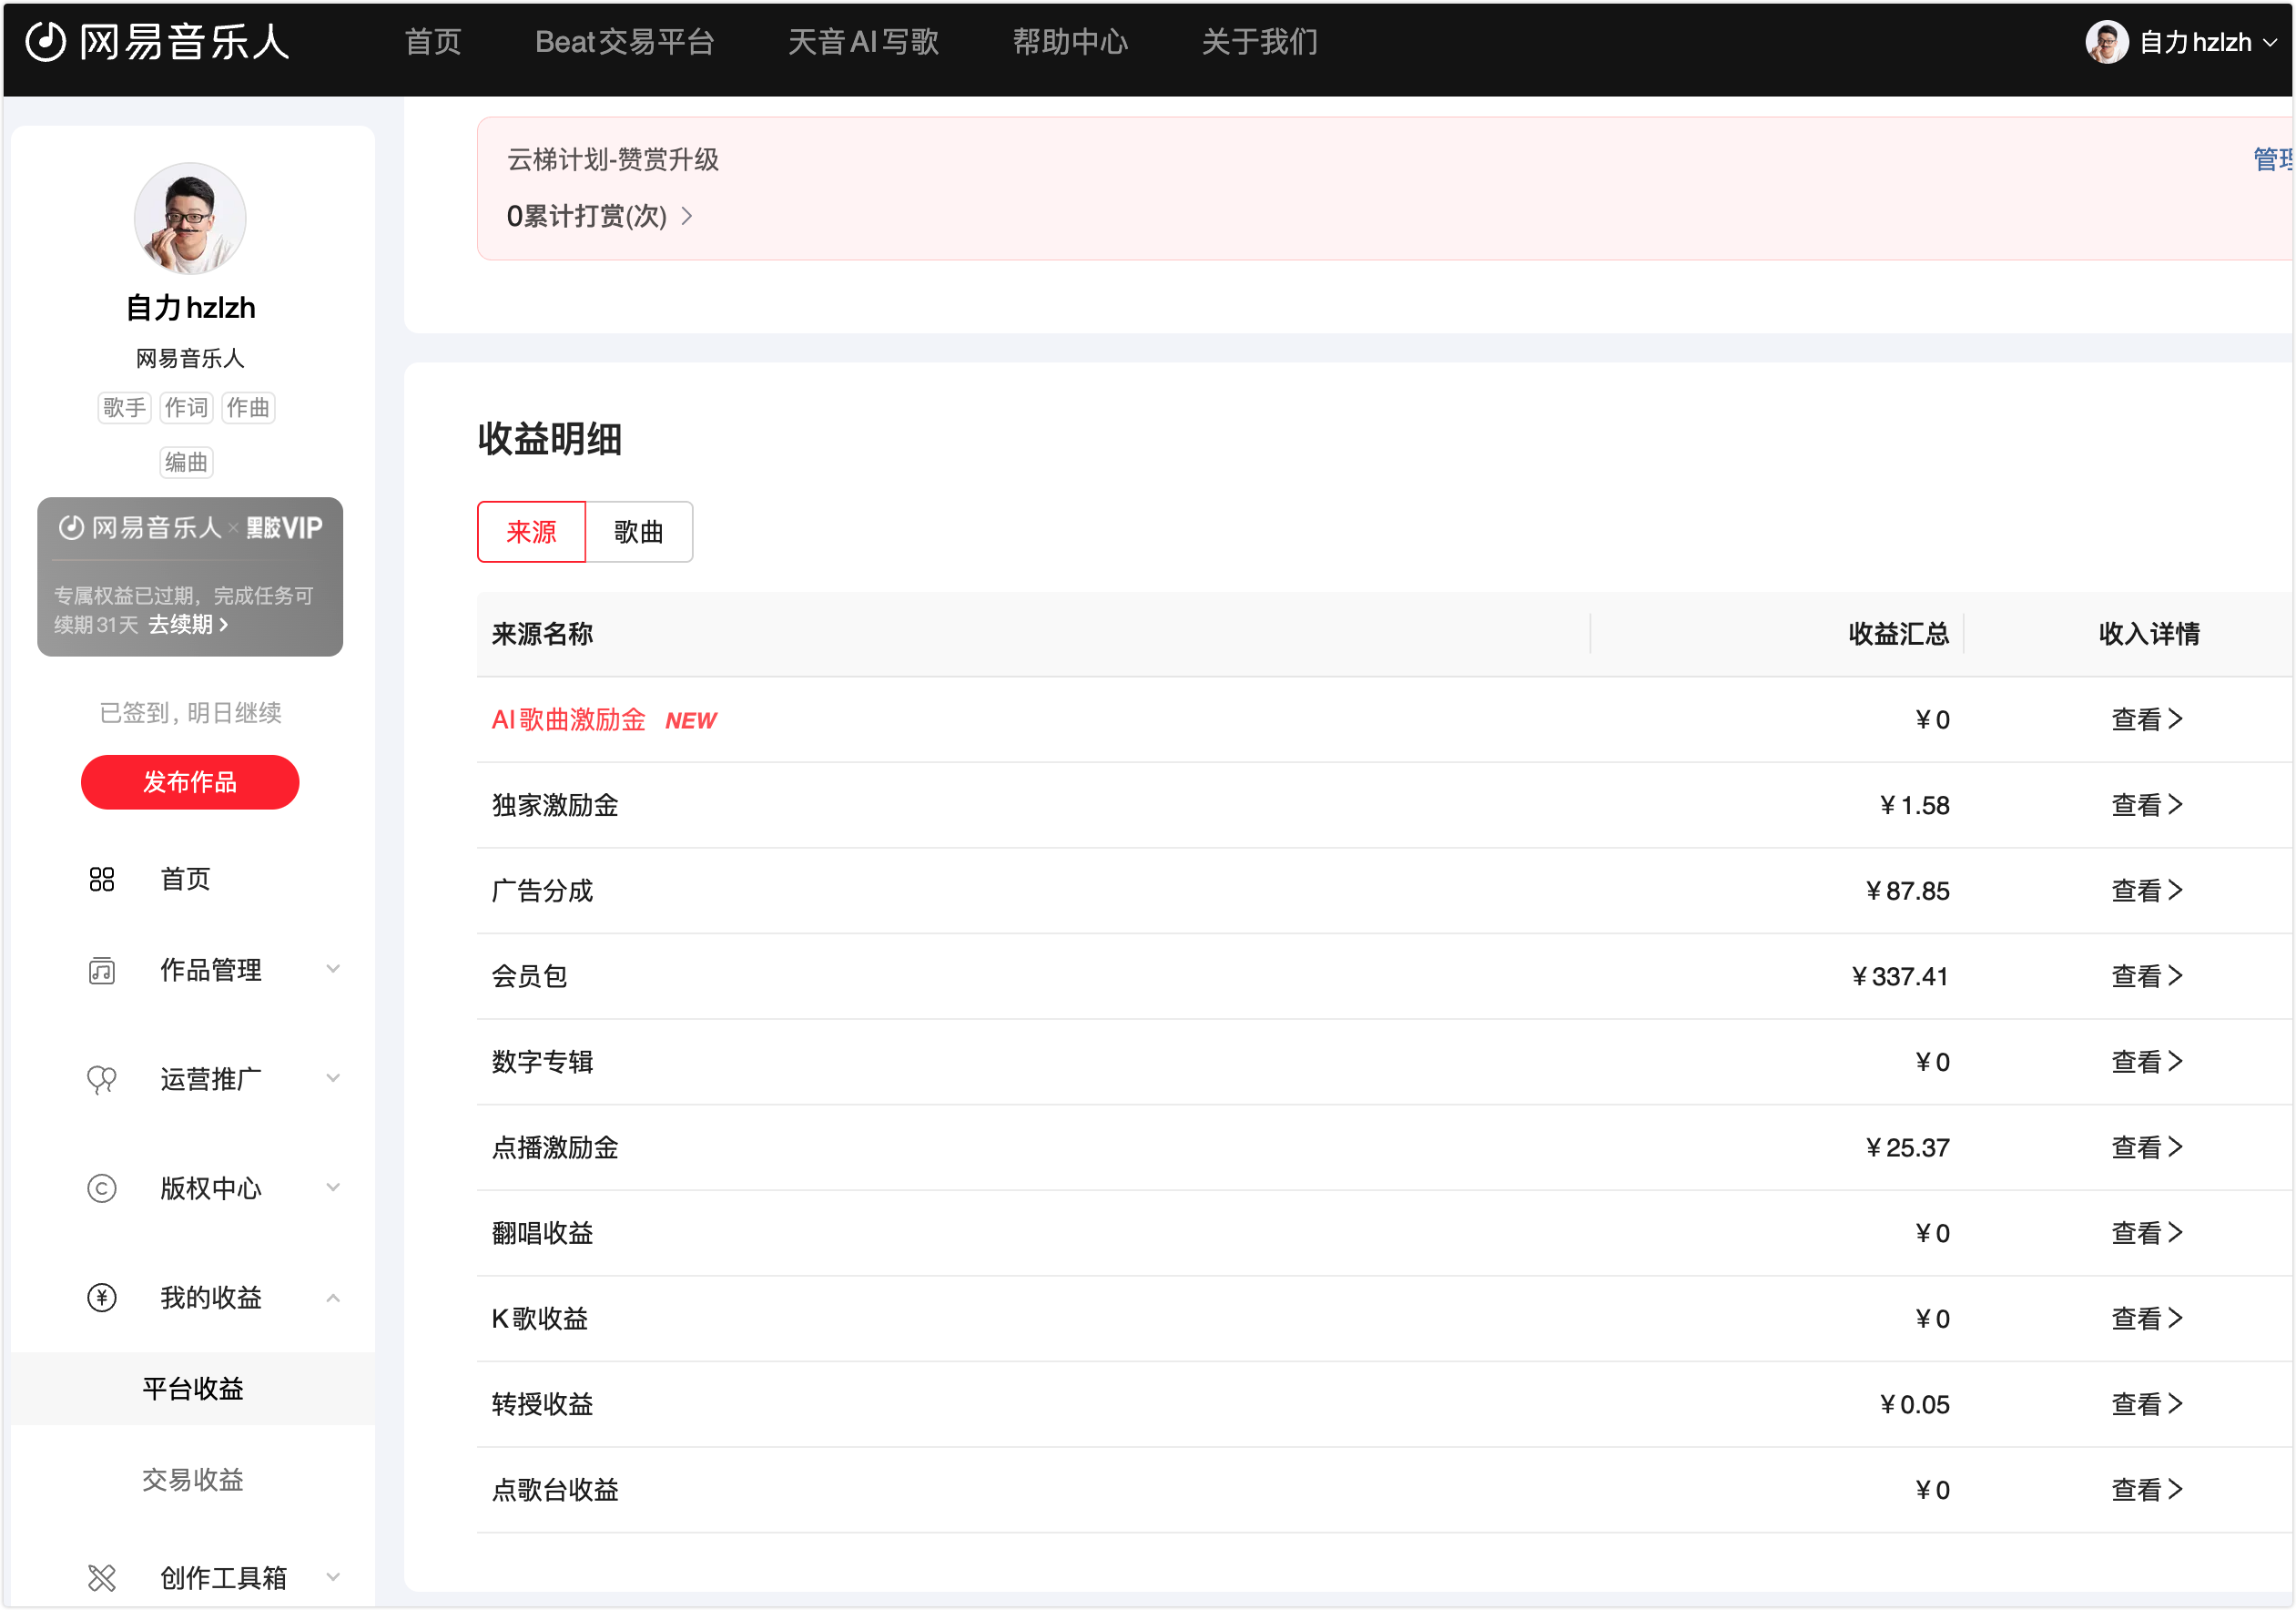The image size is (2296, 1610).
Task: View details for K歌收益
Action: 2147,1319
